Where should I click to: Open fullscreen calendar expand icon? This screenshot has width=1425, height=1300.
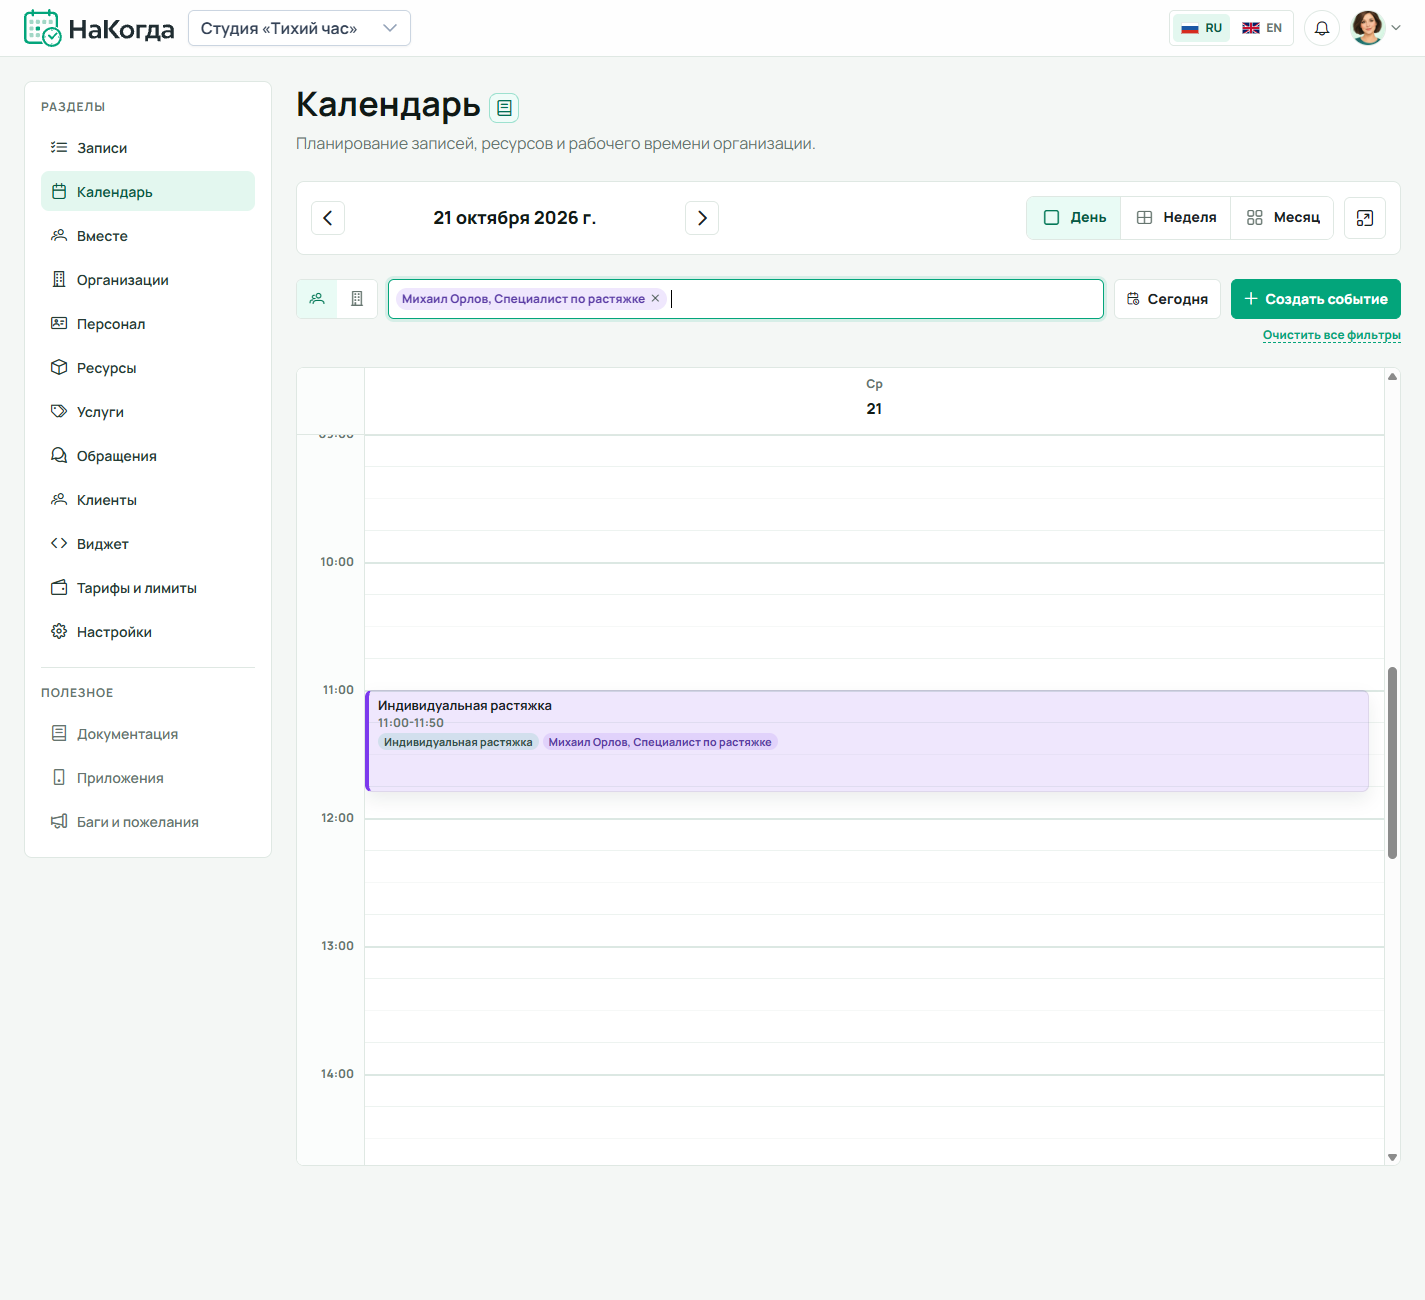[x=1365, y=218]
